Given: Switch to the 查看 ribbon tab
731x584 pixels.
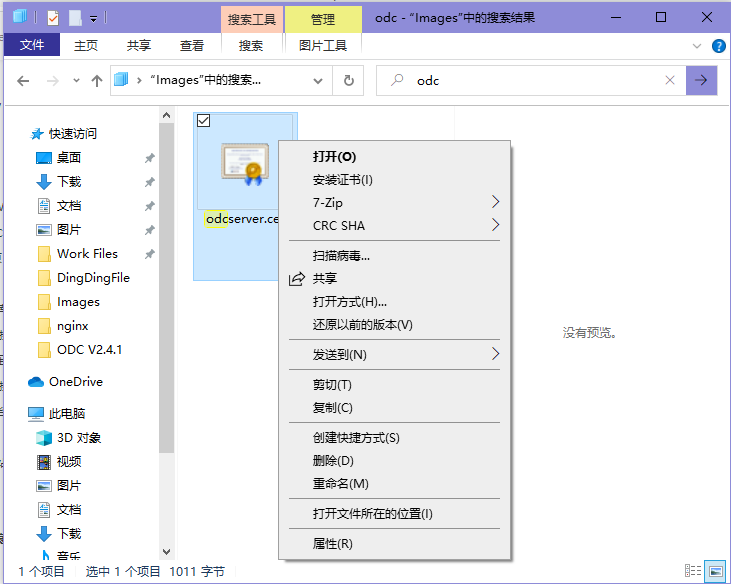Looking at the screenshot, I should tap(192, 46).
